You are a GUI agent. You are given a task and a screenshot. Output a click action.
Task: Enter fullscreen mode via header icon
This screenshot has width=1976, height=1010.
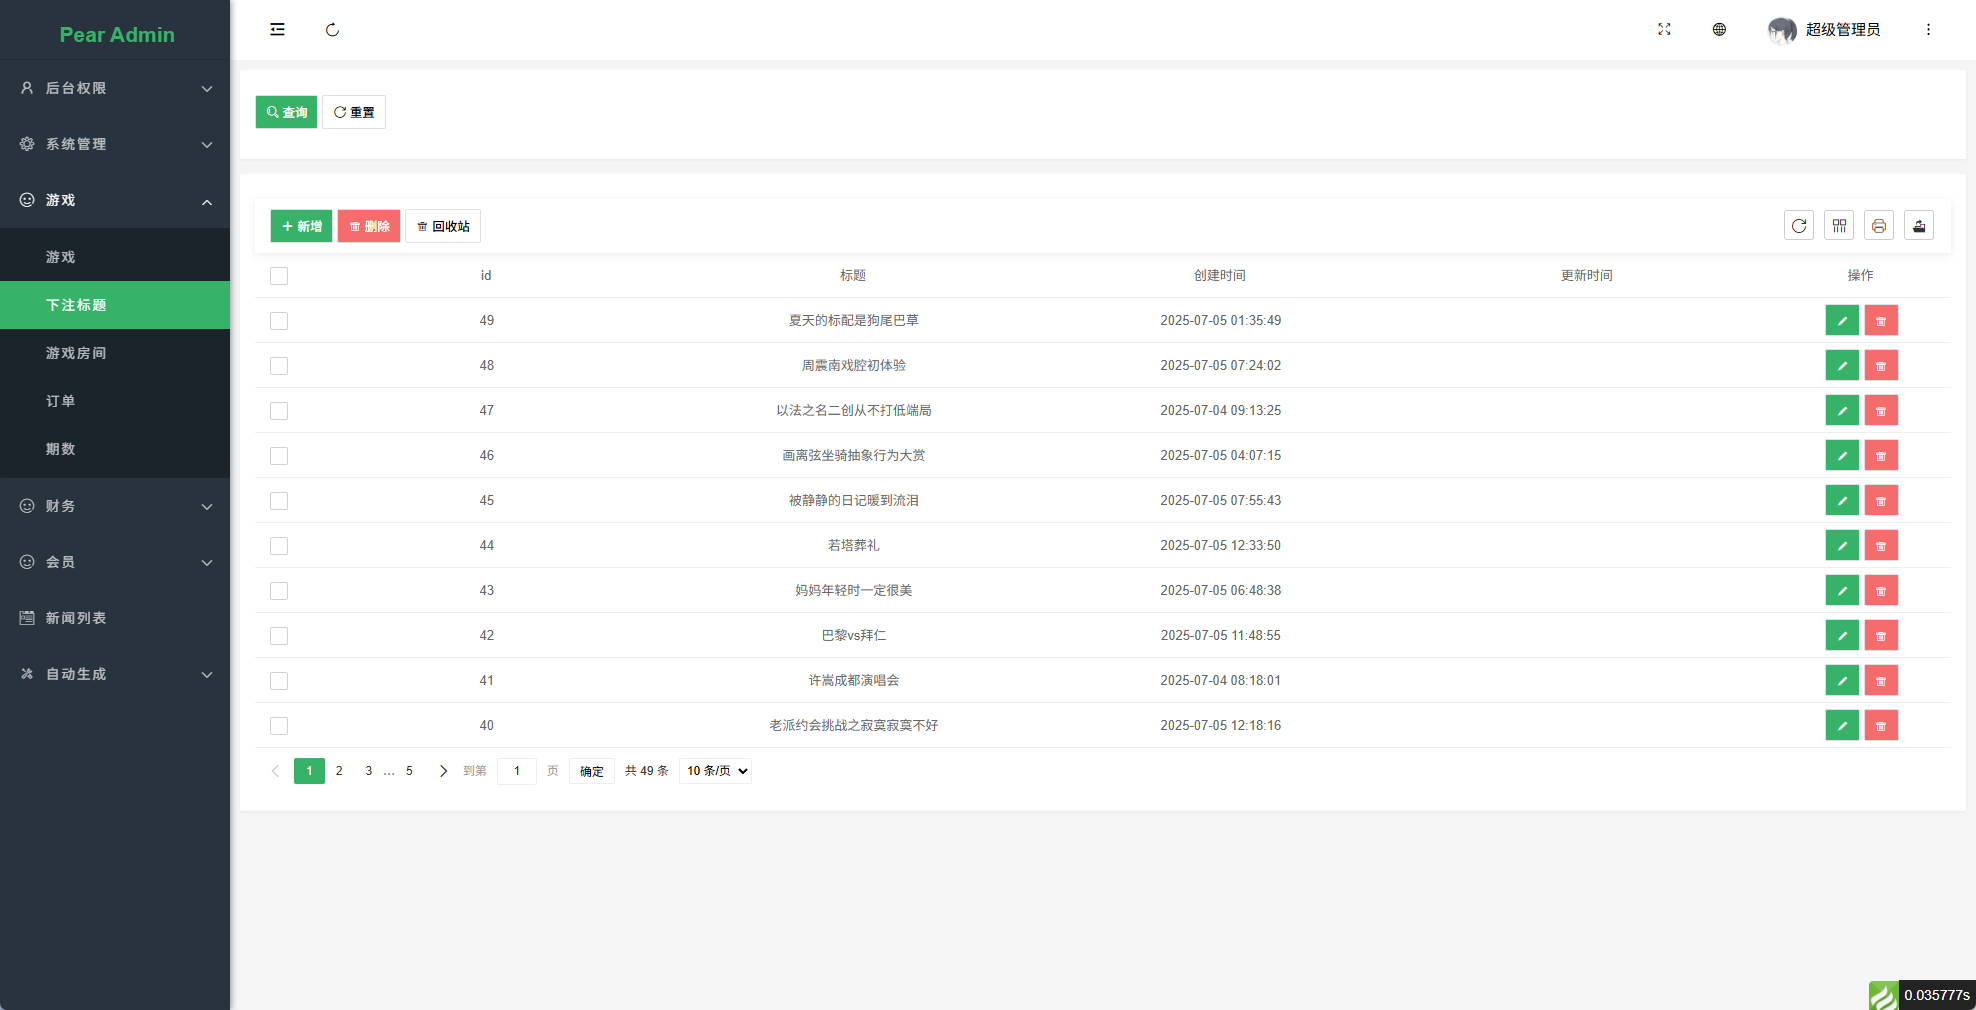tap(1664, 30)
